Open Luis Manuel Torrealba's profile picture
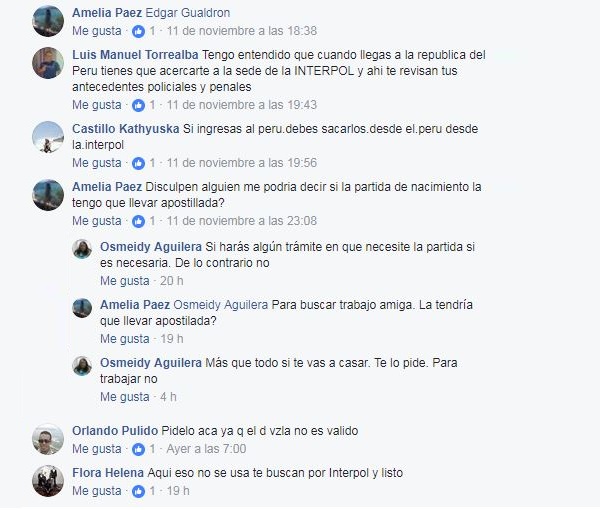Image resolution: width=600 pixels, height=510 pixels. click(48, 63)
